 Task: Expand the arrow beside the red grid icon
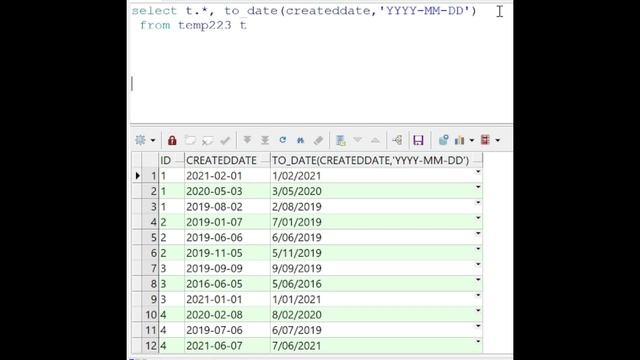coord(498,140)
